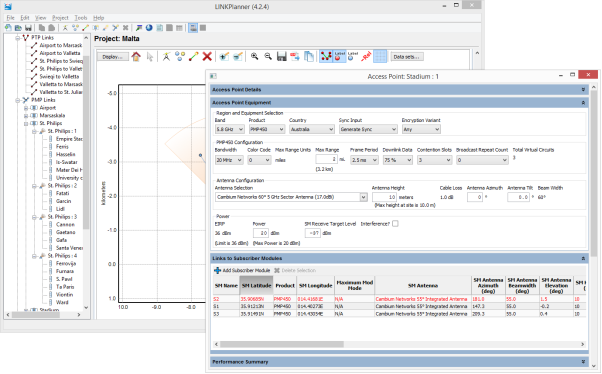Click the New Network Site icon in main toolbar
Image resolution: width=602 pixels, height=374 pixels.
point(65,28)
